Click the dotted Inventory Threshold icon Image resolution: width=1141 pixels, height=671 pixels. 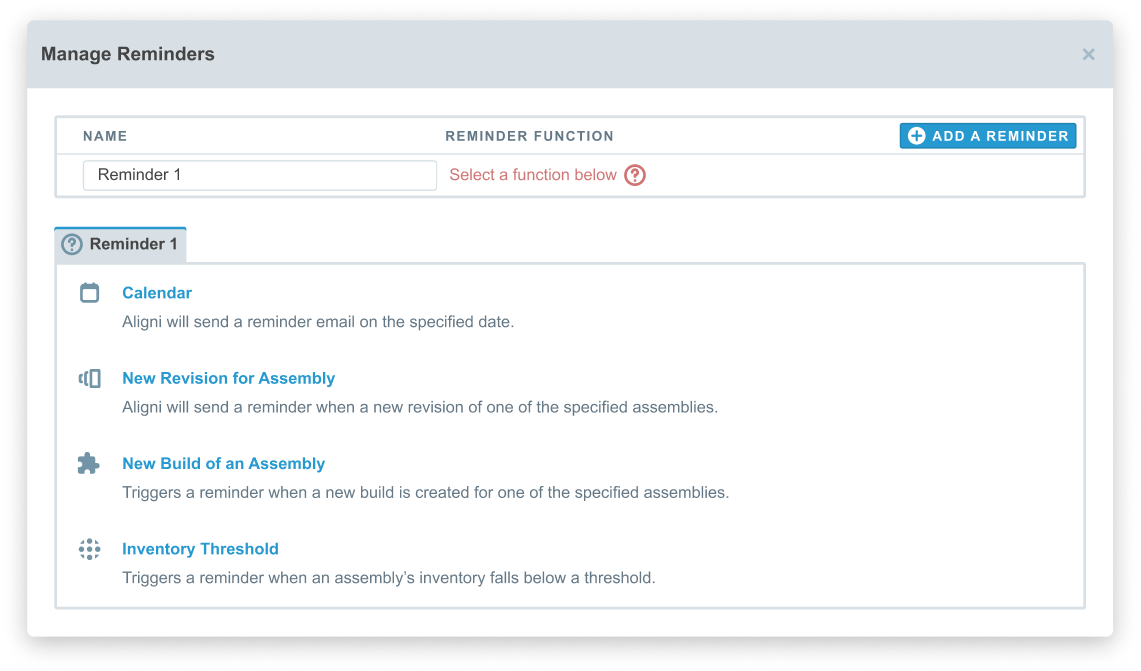pos(90,549)
